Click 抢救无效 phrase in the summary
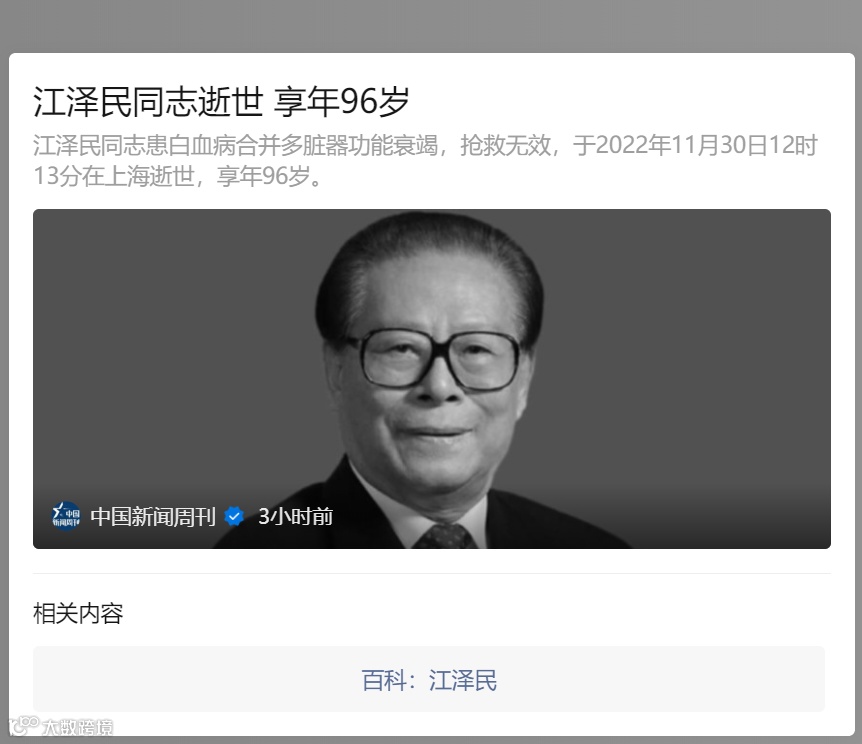862x744 pixels. [x=505, y=145]
